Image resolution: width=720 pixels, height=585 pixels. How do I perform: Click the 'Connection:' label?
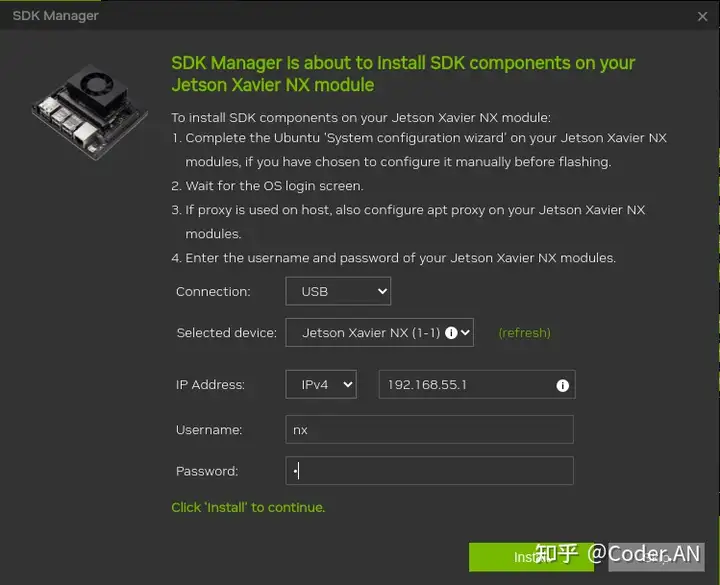click(213, 292)
